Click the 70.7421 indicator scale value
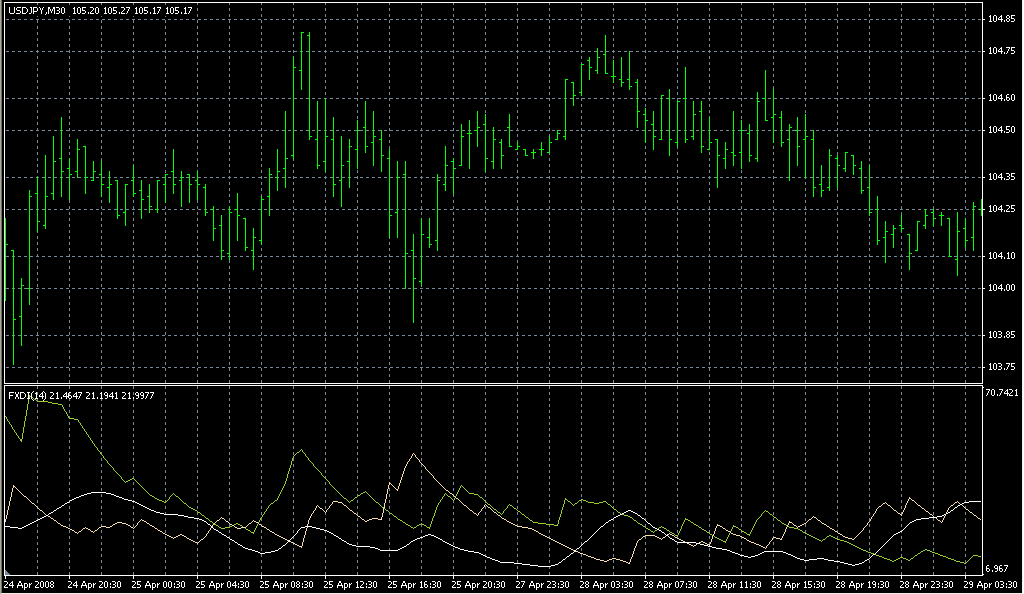The image size is (1024, 594). [x=1002, y=392]
